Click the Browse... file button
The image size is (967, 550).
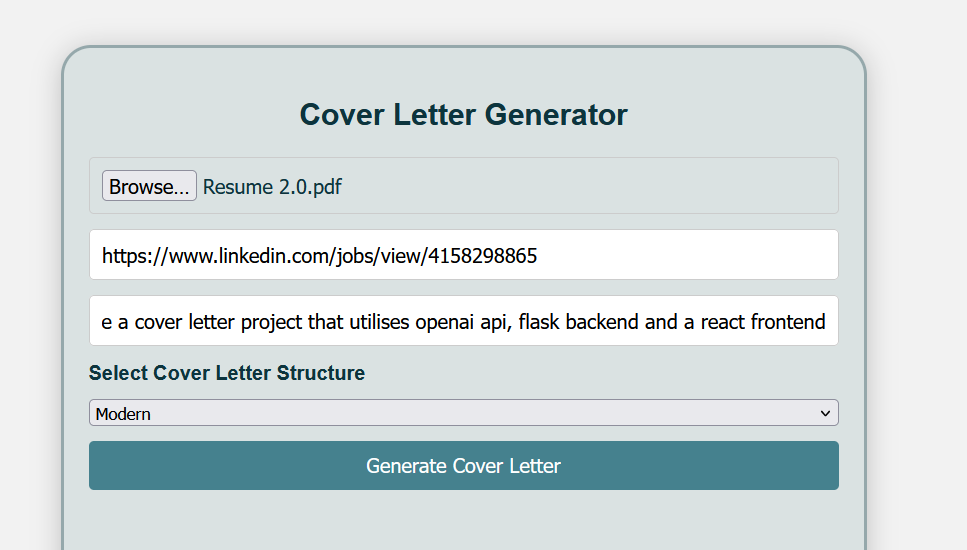(x=149, y=186)
